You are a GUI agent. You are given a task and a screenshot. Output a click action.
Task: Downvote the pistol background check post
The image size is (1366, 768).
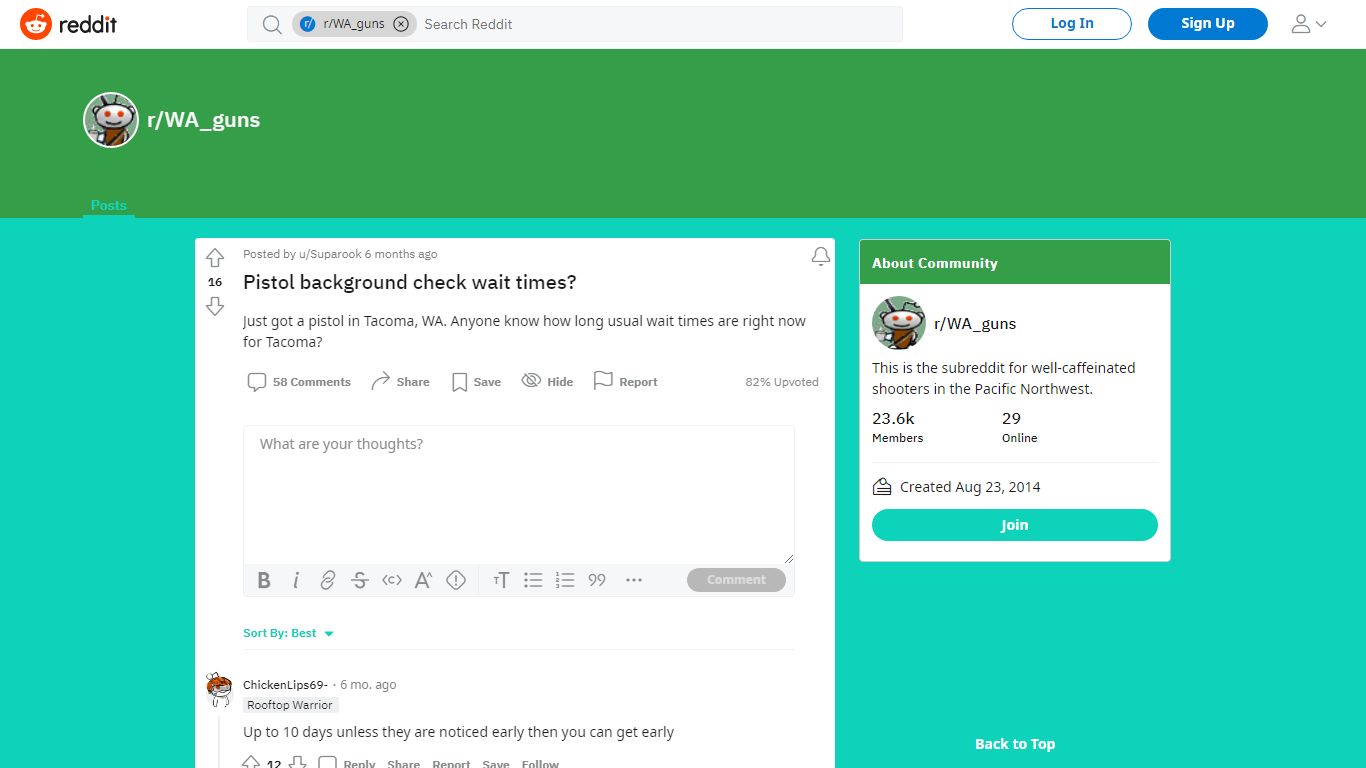pyautogui.click(x=215, y=306)
